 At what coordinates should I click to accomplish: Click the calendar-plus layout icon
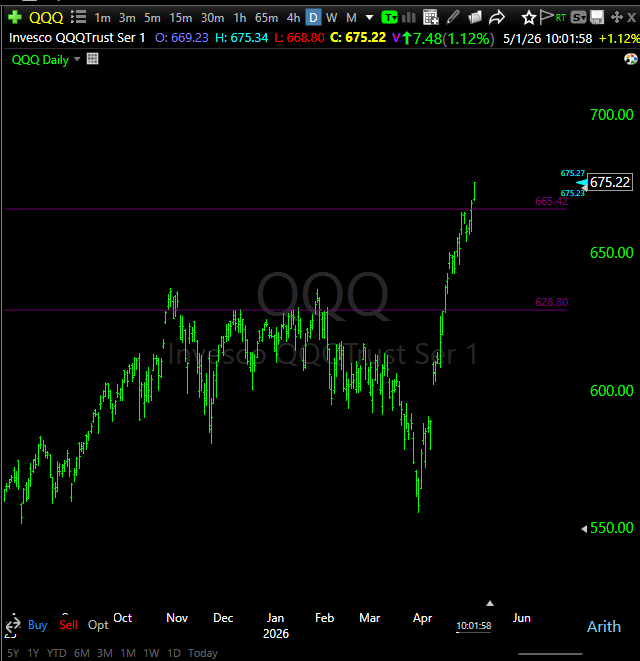point(430,17)
